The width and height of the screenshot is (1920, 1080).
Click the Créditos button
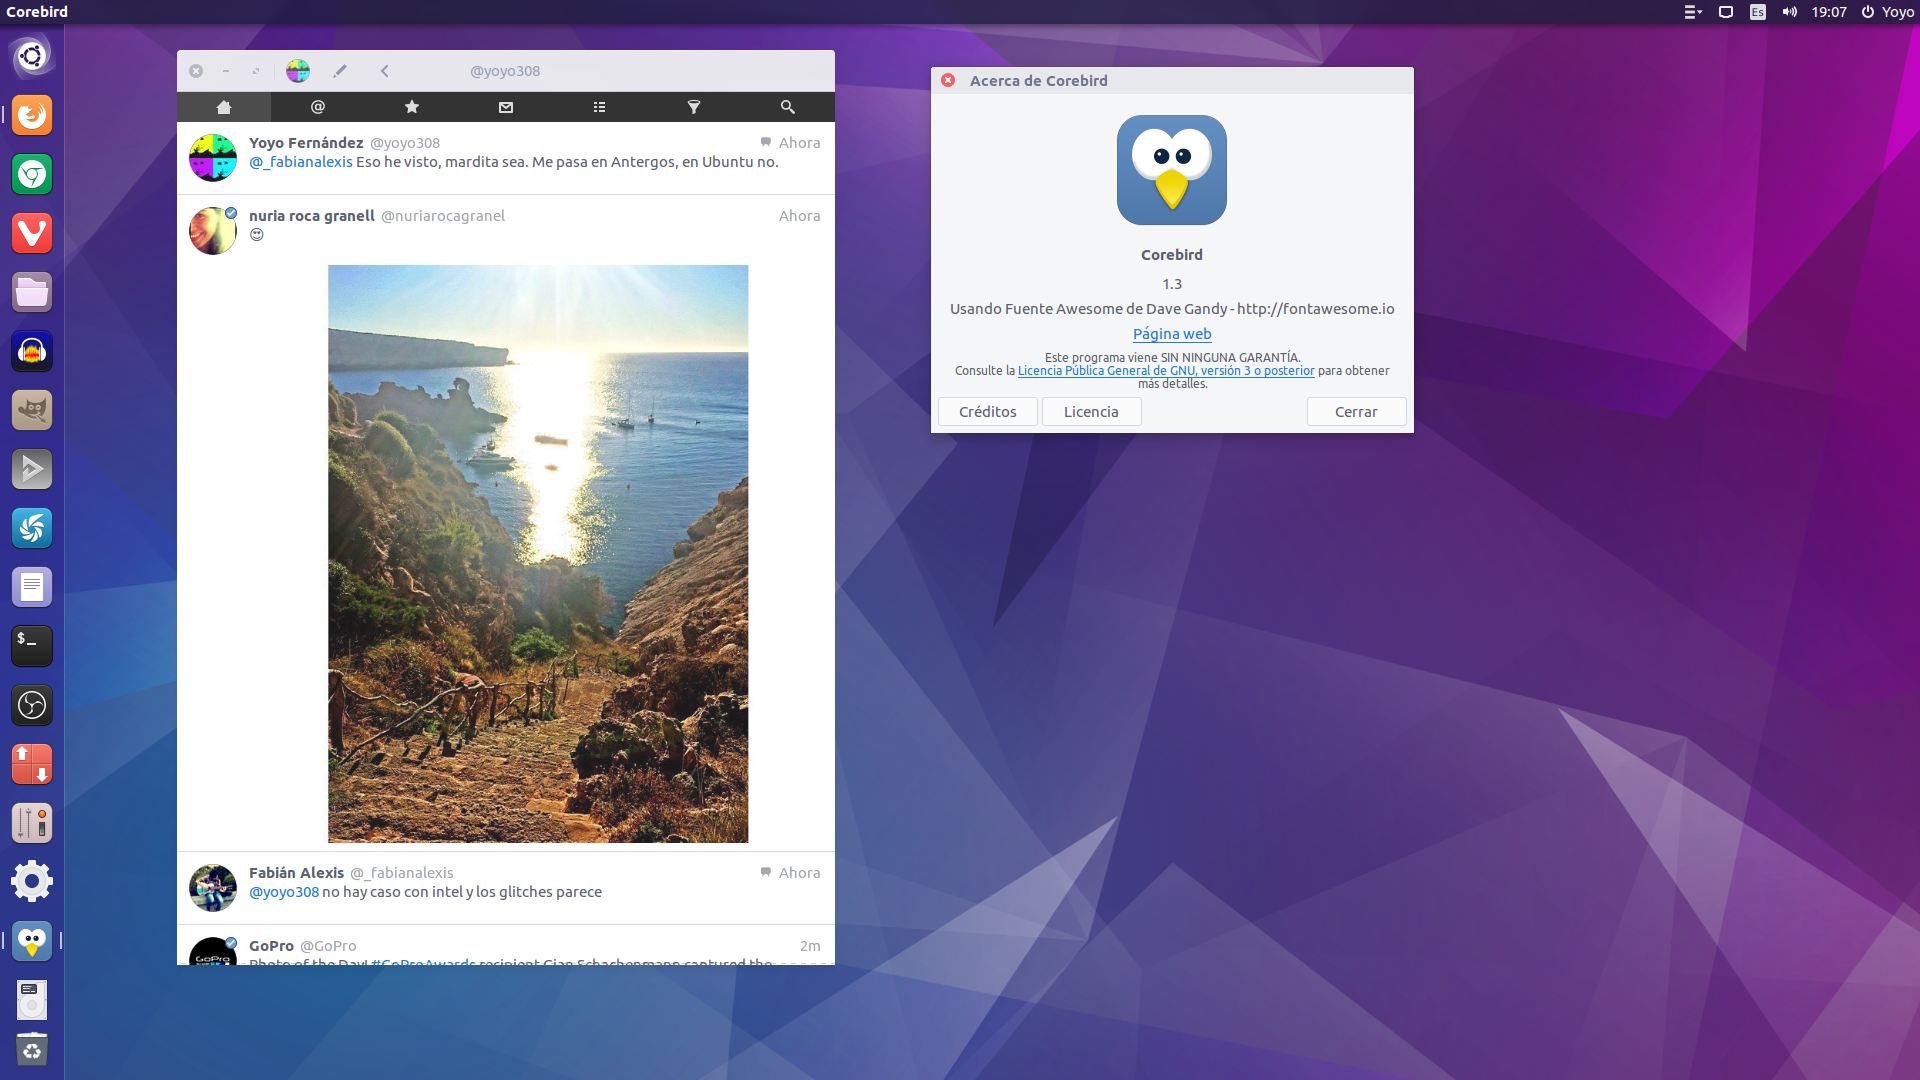click(988, 412)
